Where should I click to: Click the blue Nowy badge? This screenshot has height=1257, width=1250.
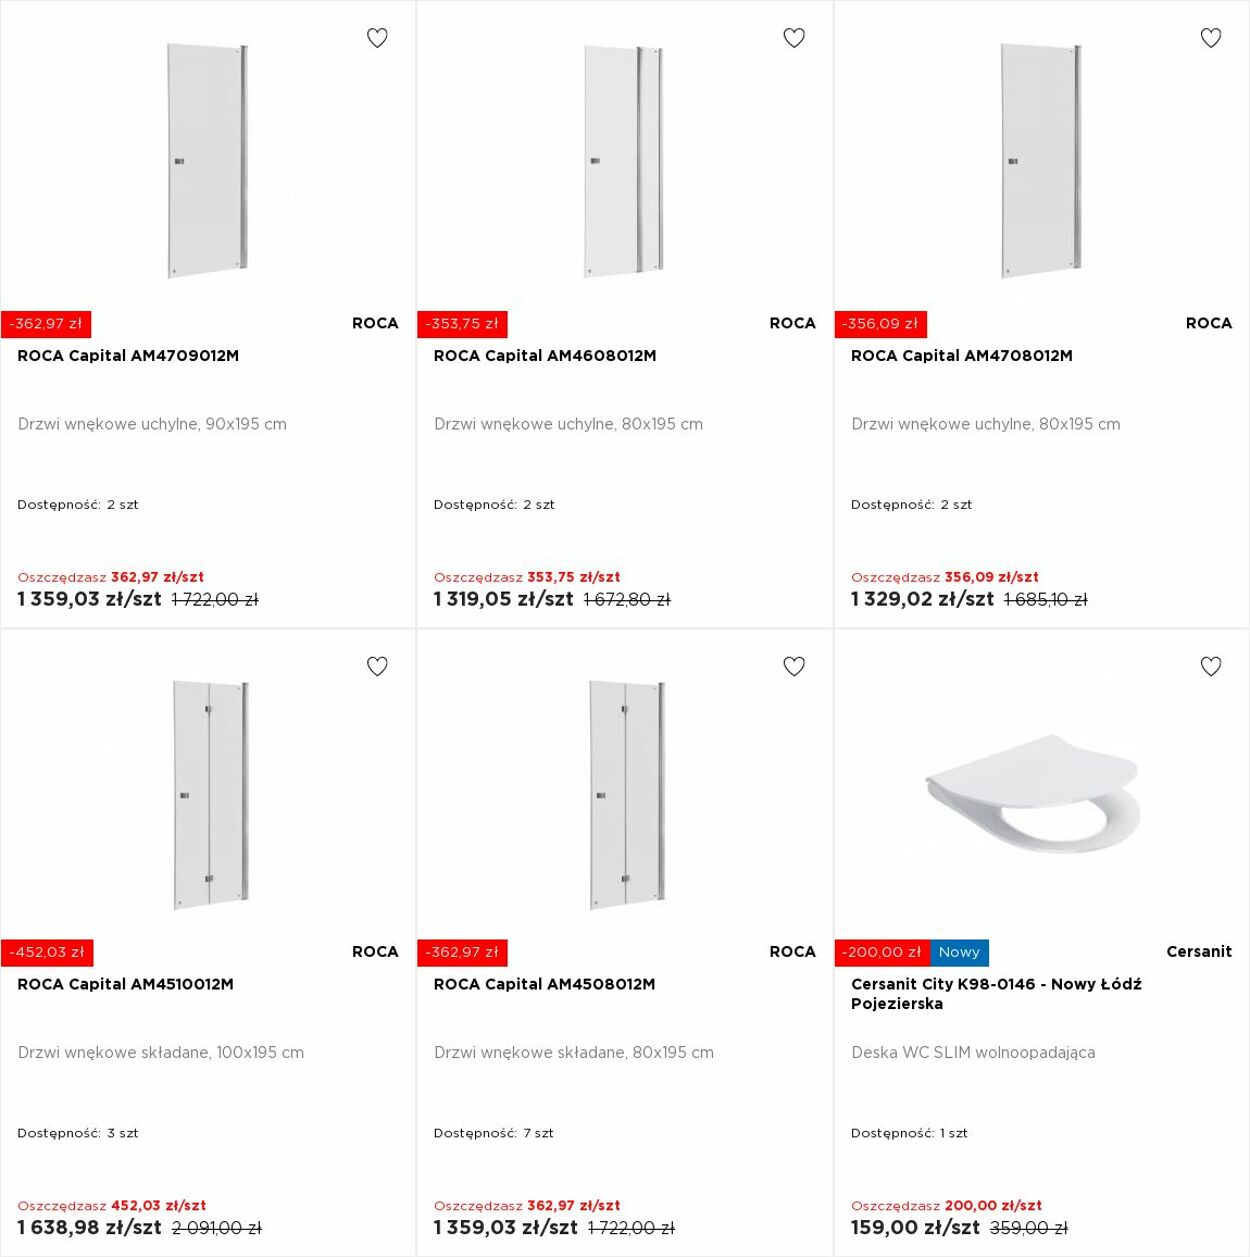[x=959, y=952]
